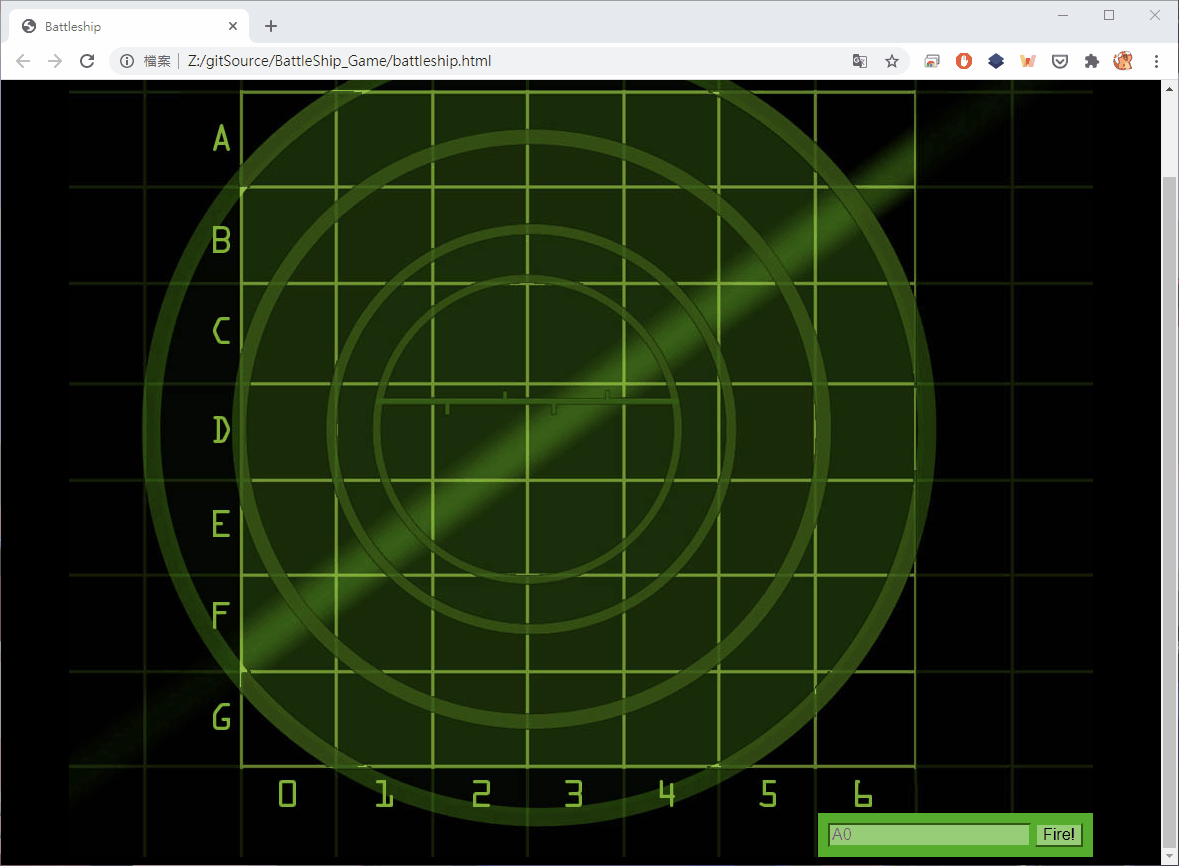Click column label 3 below the grid
Screen dimensions: 1179x866
coord(574,793)
